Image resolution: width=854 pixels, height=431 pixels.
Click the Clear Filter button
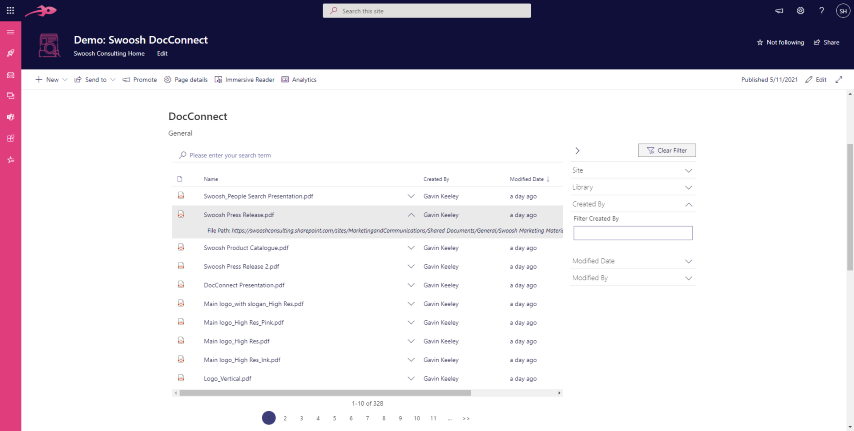(x=667, y=150)
